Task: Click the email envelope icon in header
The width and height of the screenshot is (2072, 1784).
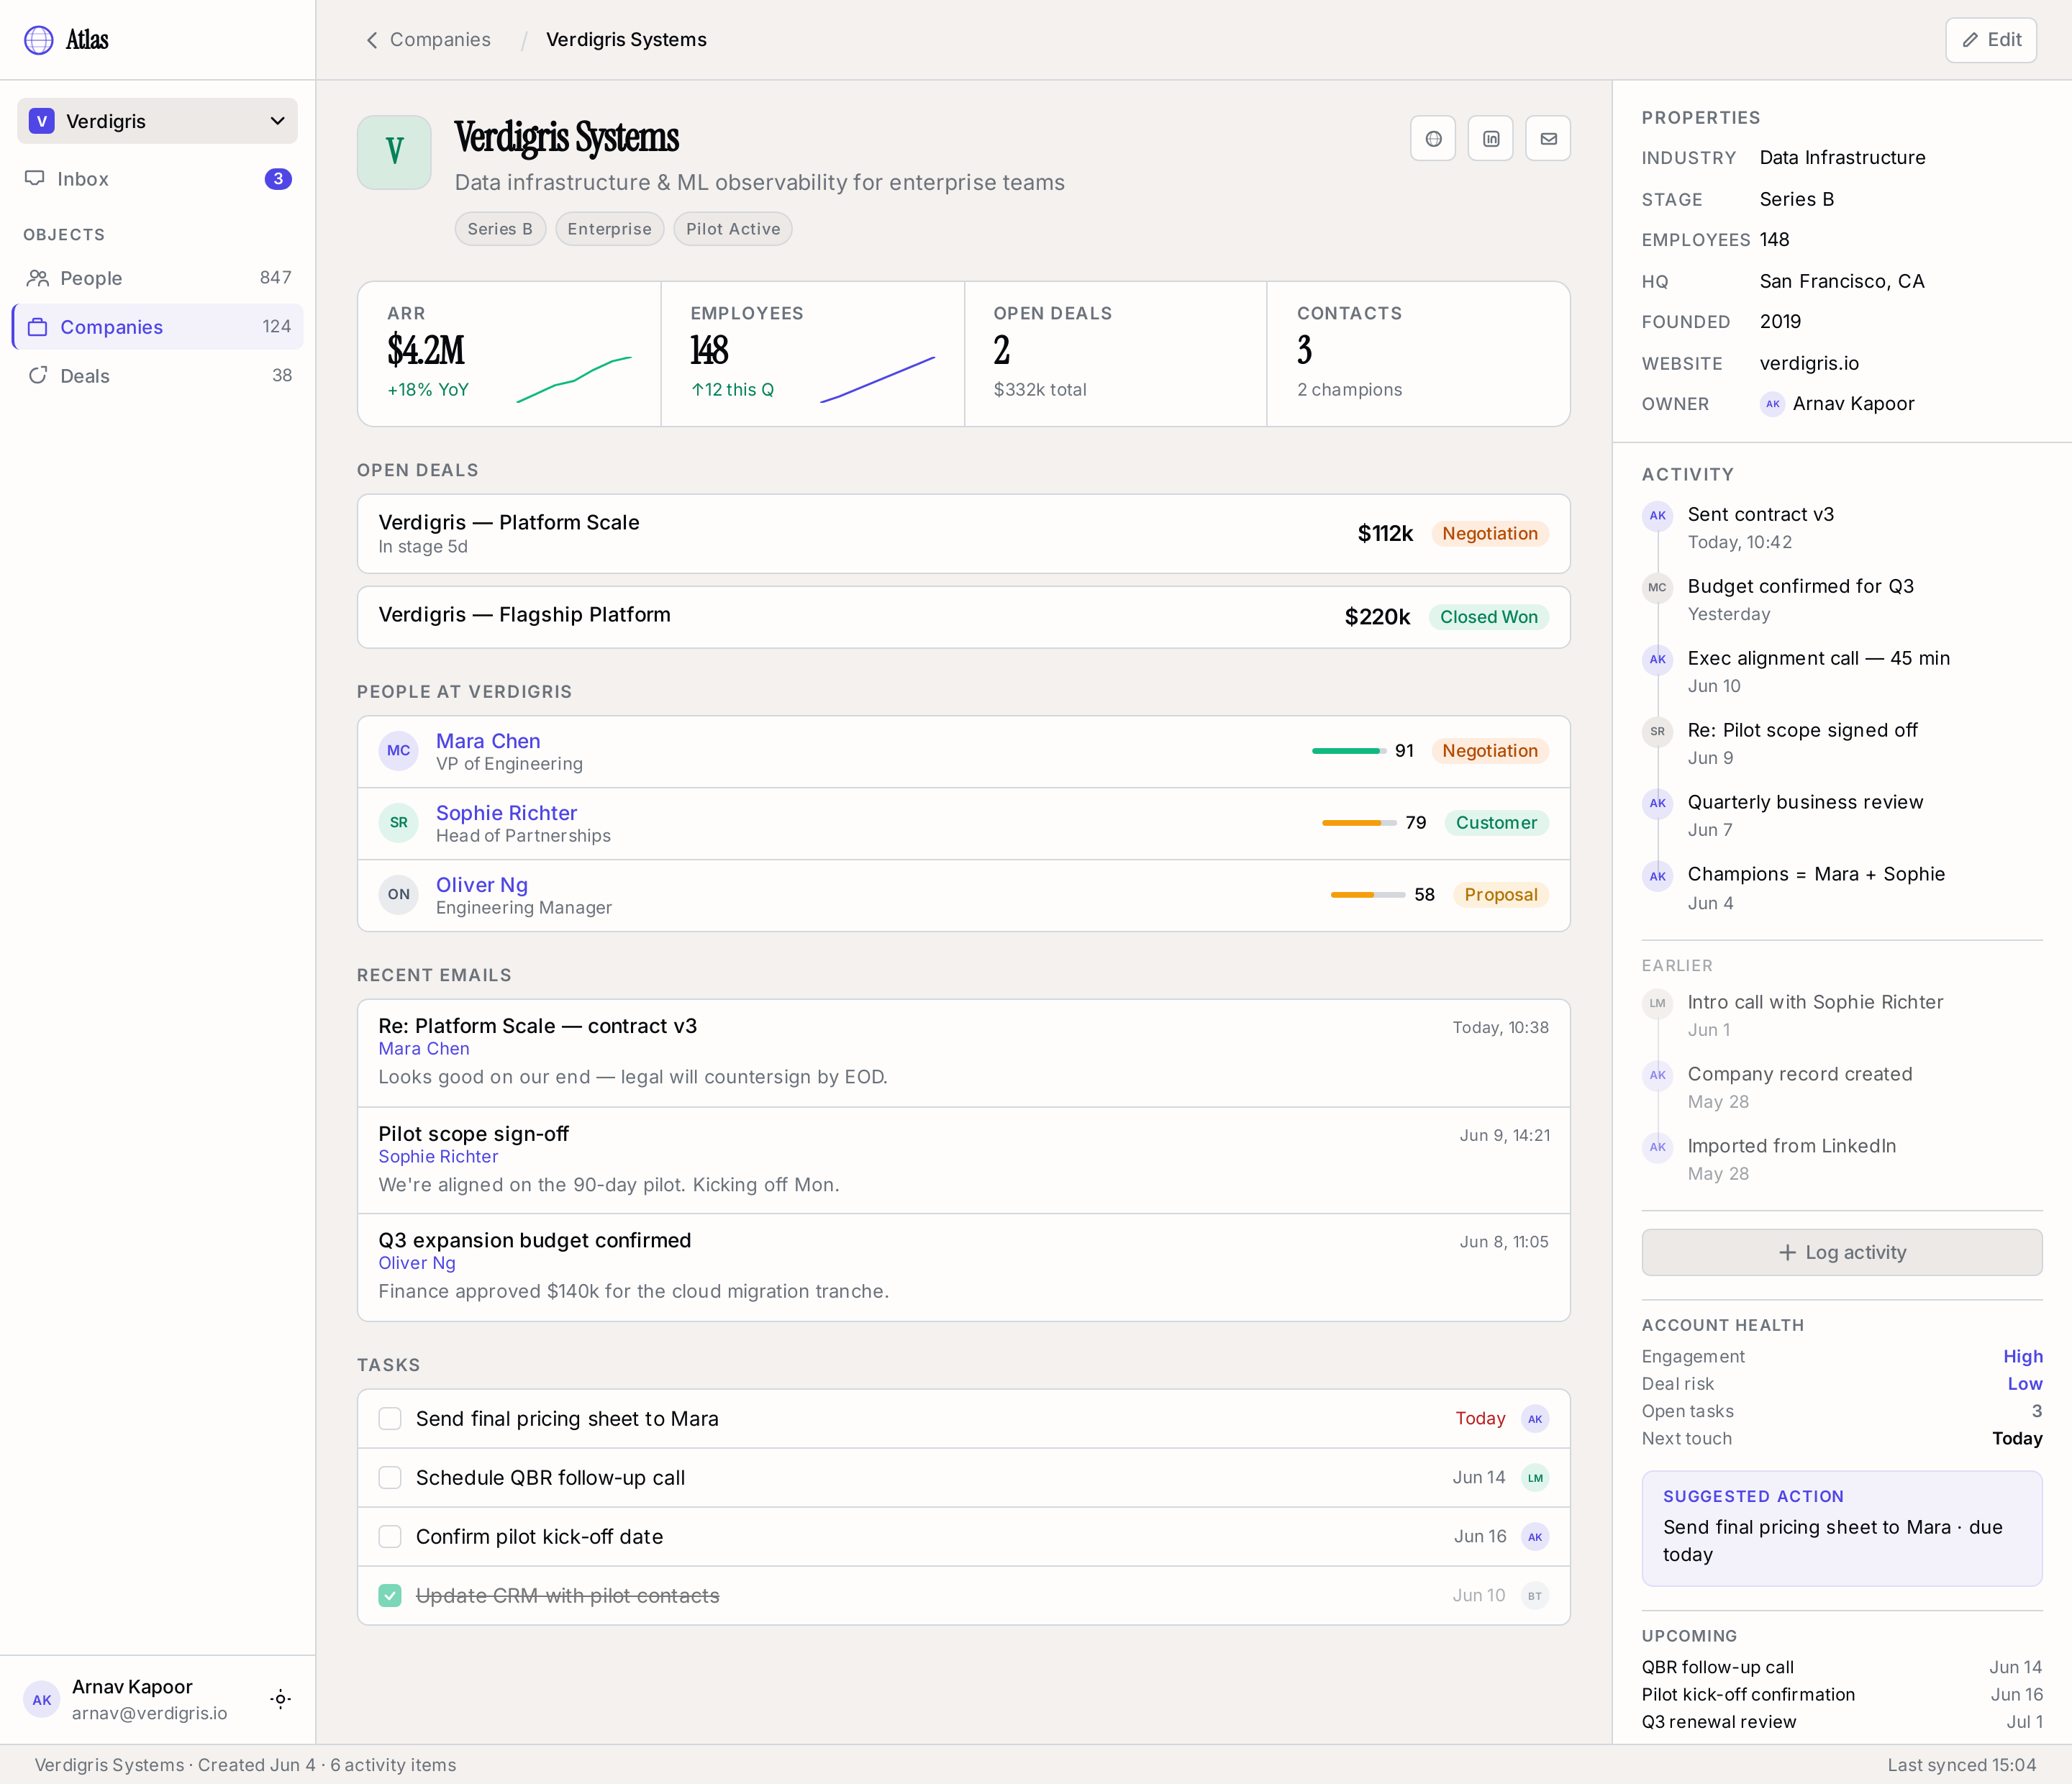Action: coord(1548,139)
